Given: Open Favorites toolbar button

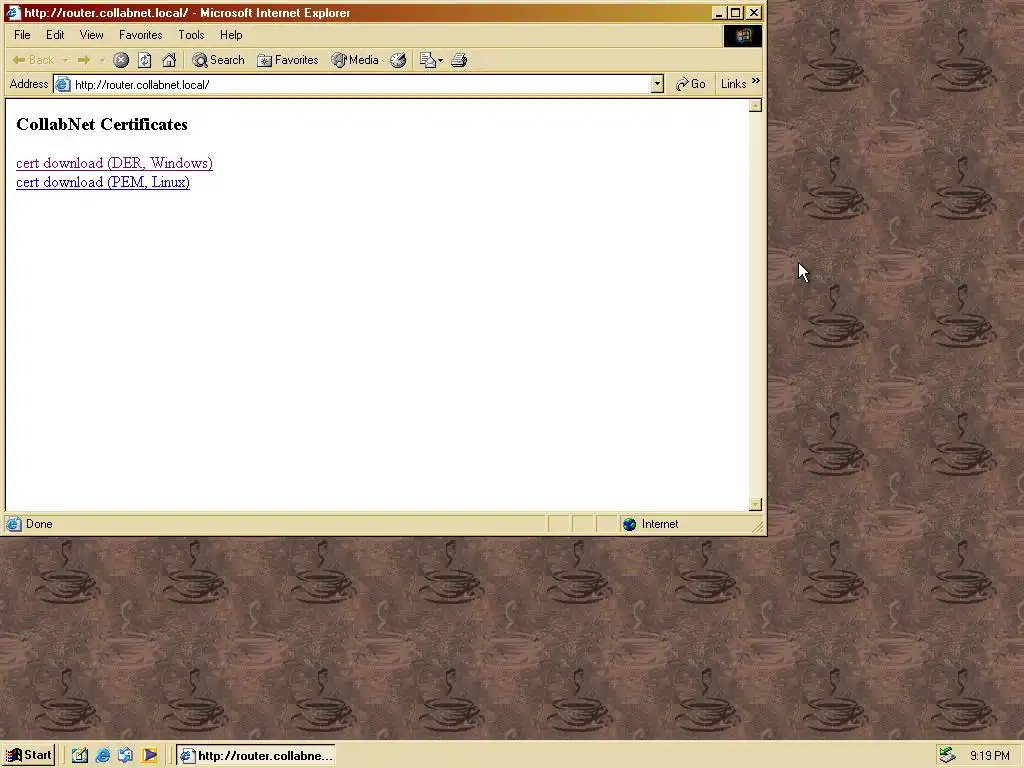Looking at the screenshot, I should click(x=287, y=60).
